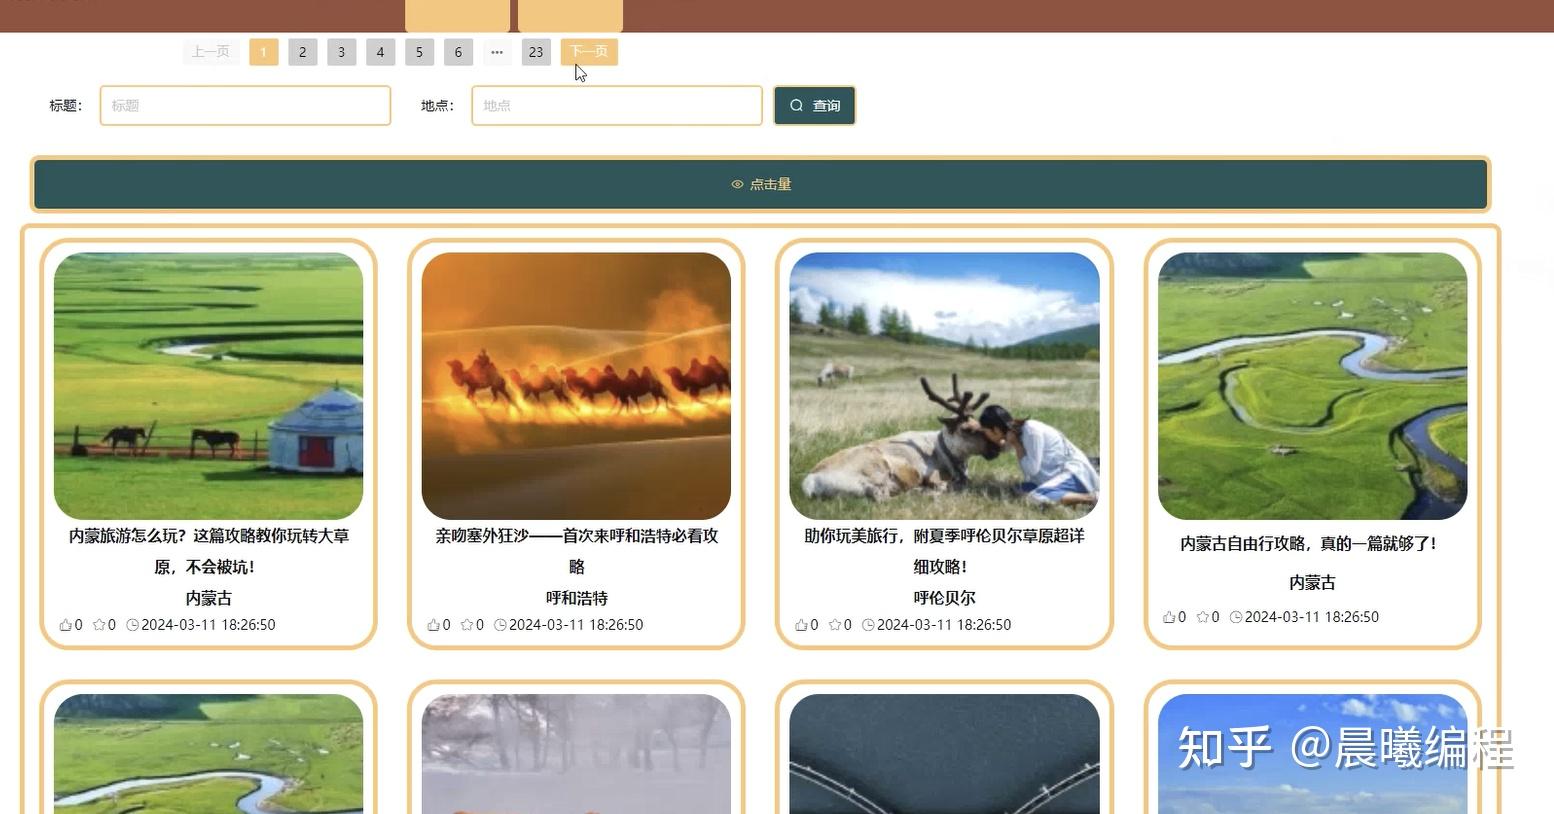This screenshot has height=814, width=1554.
Task: Toggle the favorite star on the 呼和浩特 card
Action: [466, 624]
